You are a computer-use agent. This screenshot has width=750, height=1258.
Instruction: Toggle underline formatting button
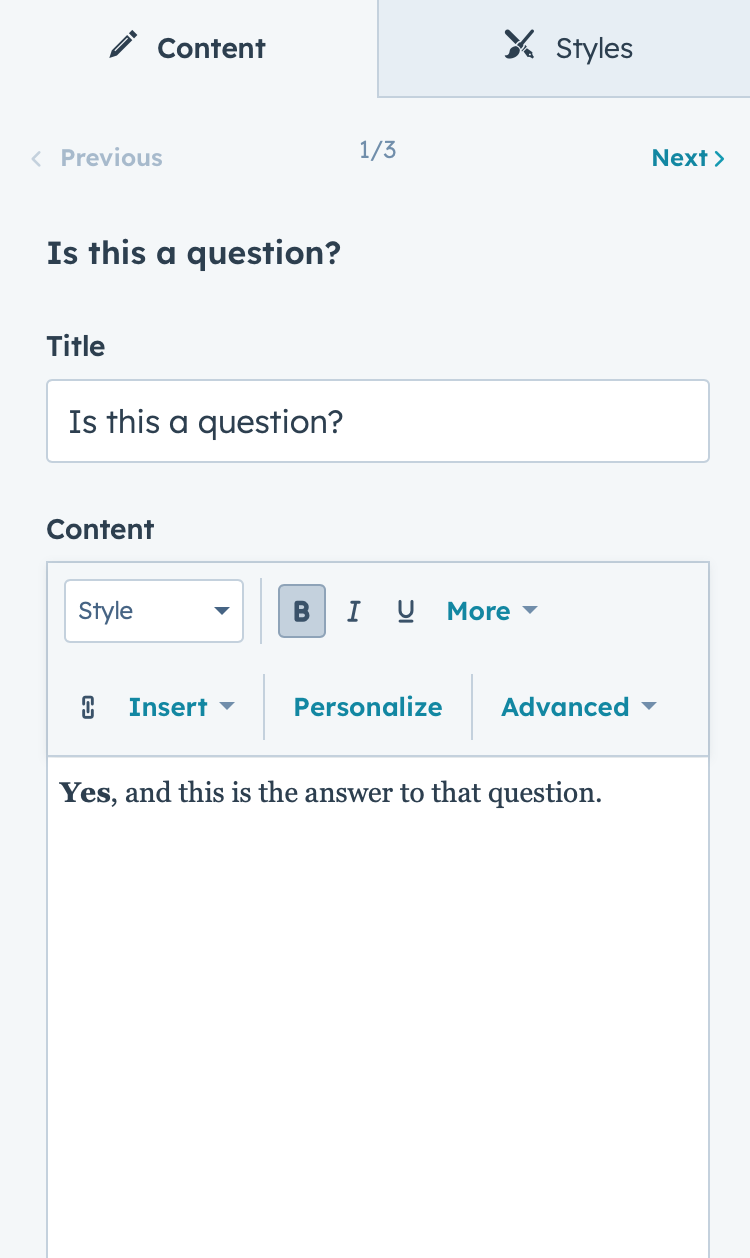point(405,611)
